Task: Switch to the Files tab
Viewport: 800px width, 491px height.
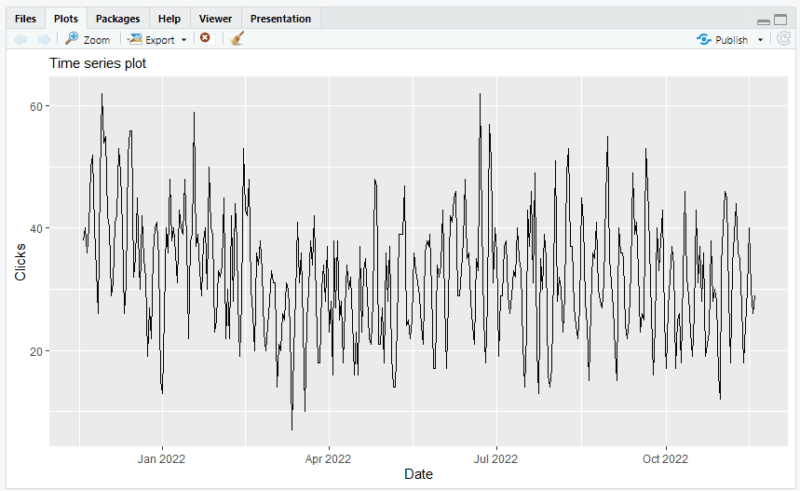Action: pyautogui.click(x=26, y=18)
